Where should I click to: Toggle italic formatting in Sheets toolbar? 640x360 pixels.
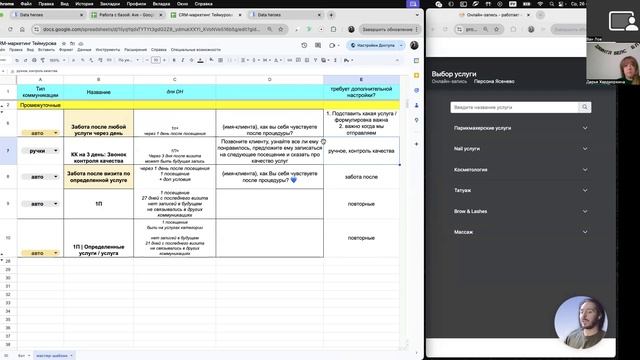[x=182, y=60]
